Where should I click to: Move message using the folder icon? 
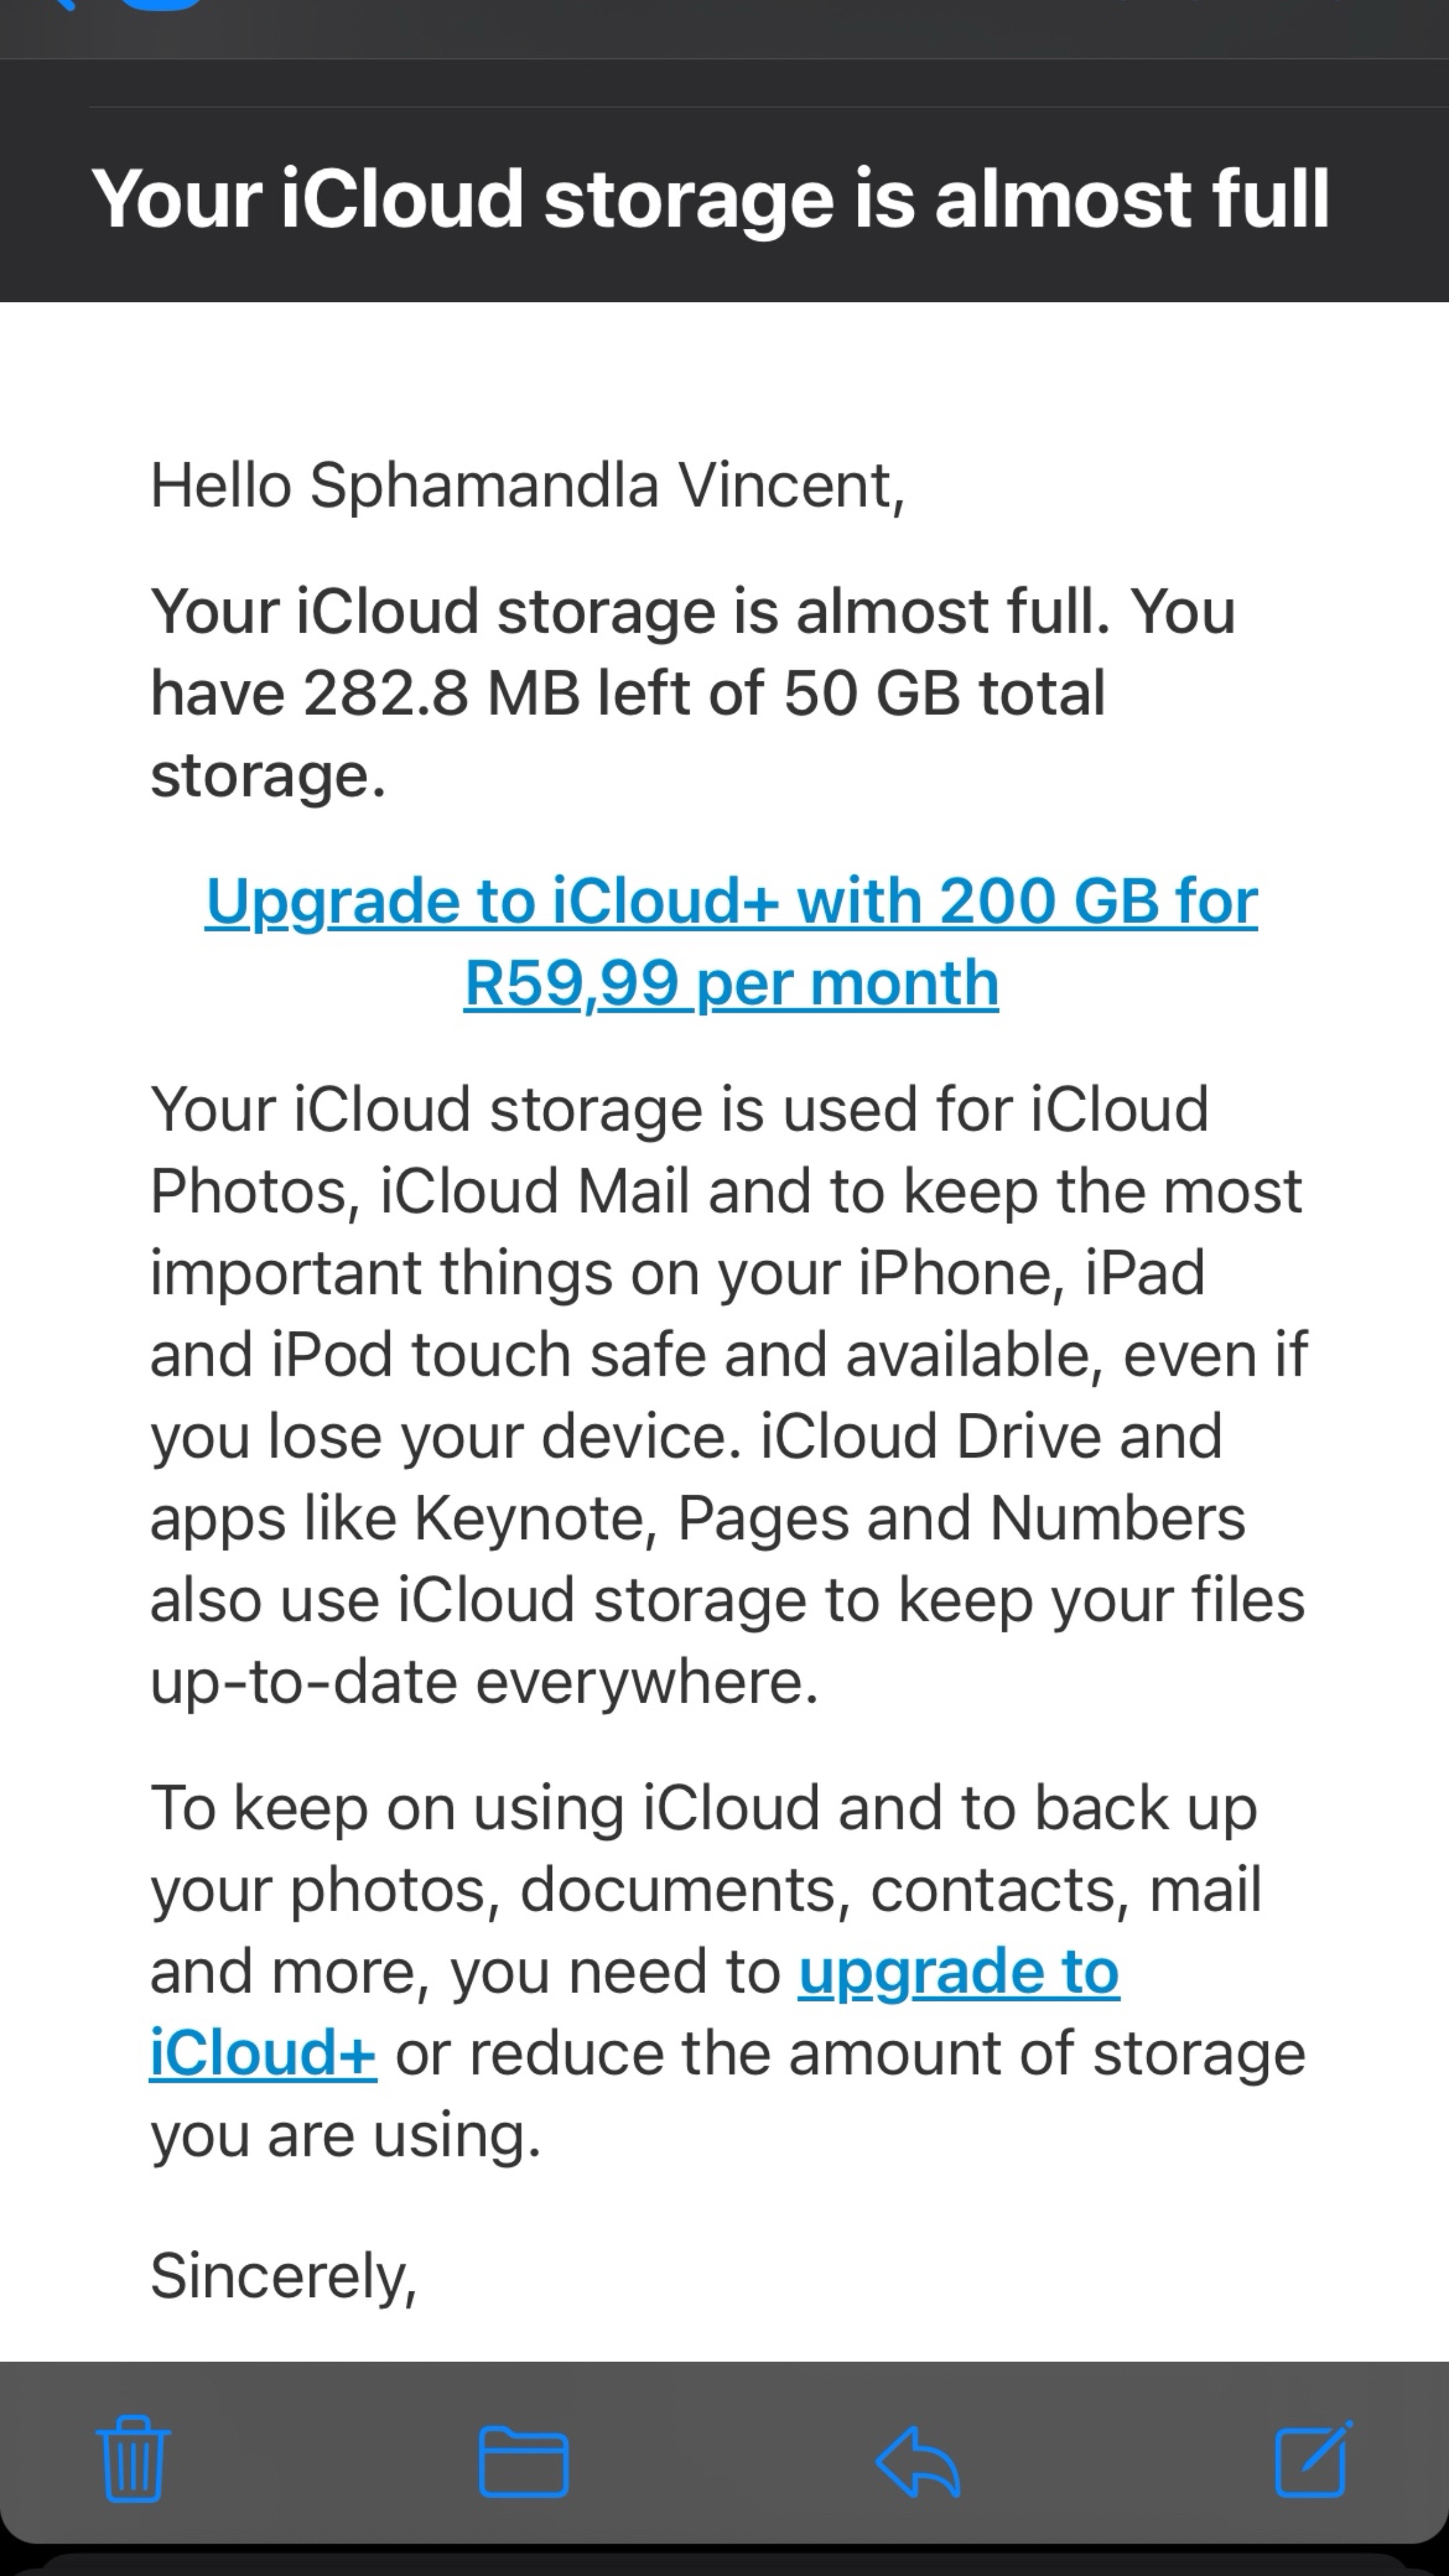coord(523,2460)
